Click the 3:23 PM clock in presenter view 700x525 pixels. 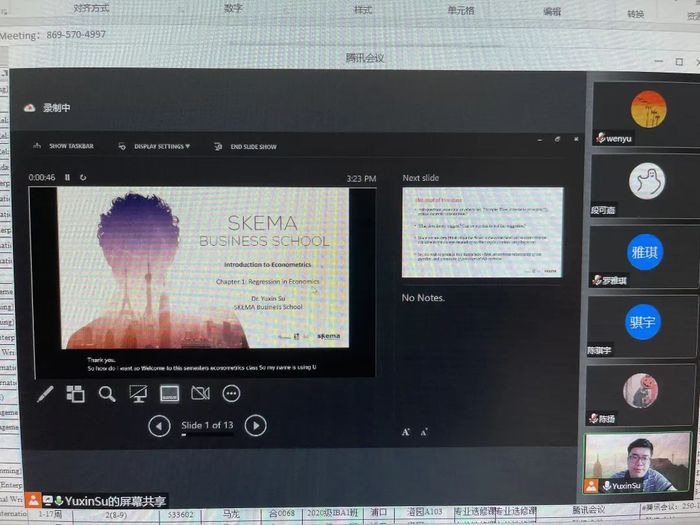pos(362,179)
